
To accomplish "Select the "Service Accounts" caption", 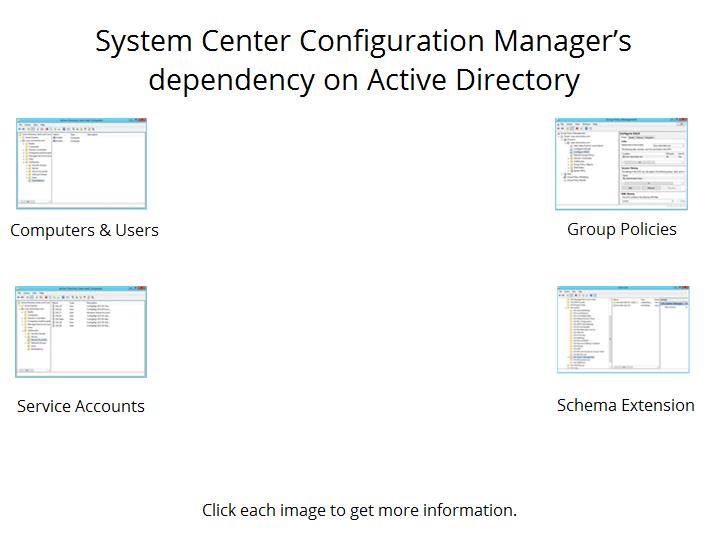I will pos(81,406).
